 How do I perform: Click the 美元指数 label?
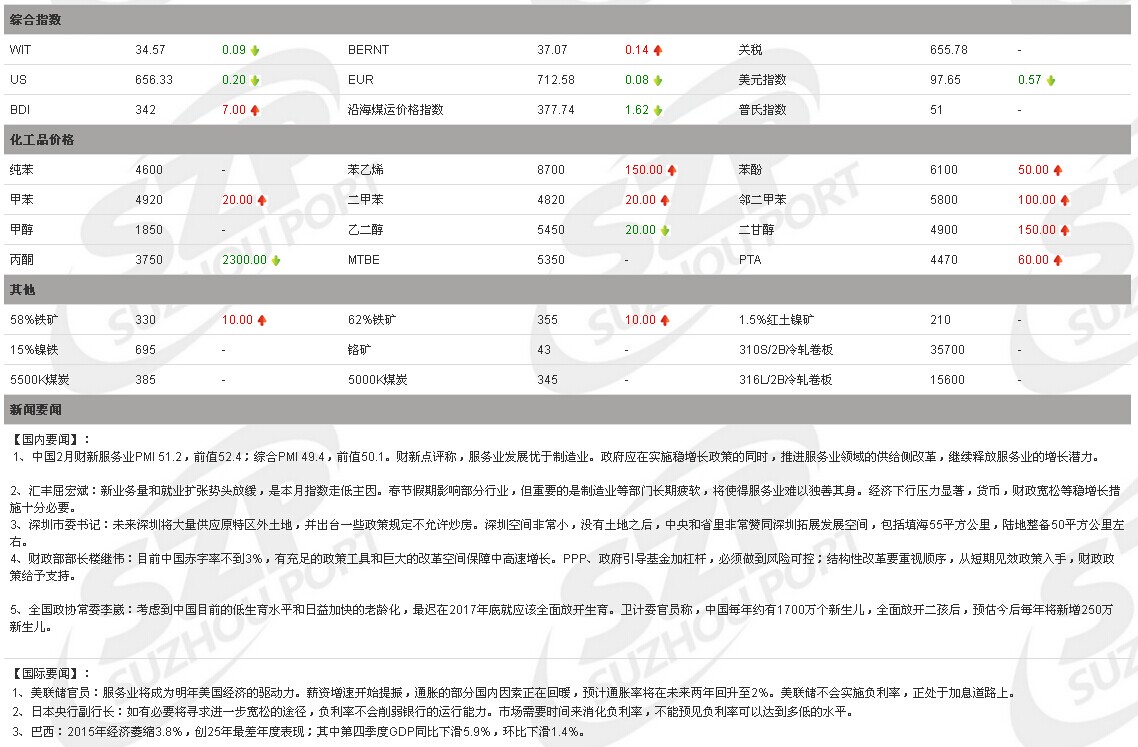pyautogui.click(x=762, y=80)
